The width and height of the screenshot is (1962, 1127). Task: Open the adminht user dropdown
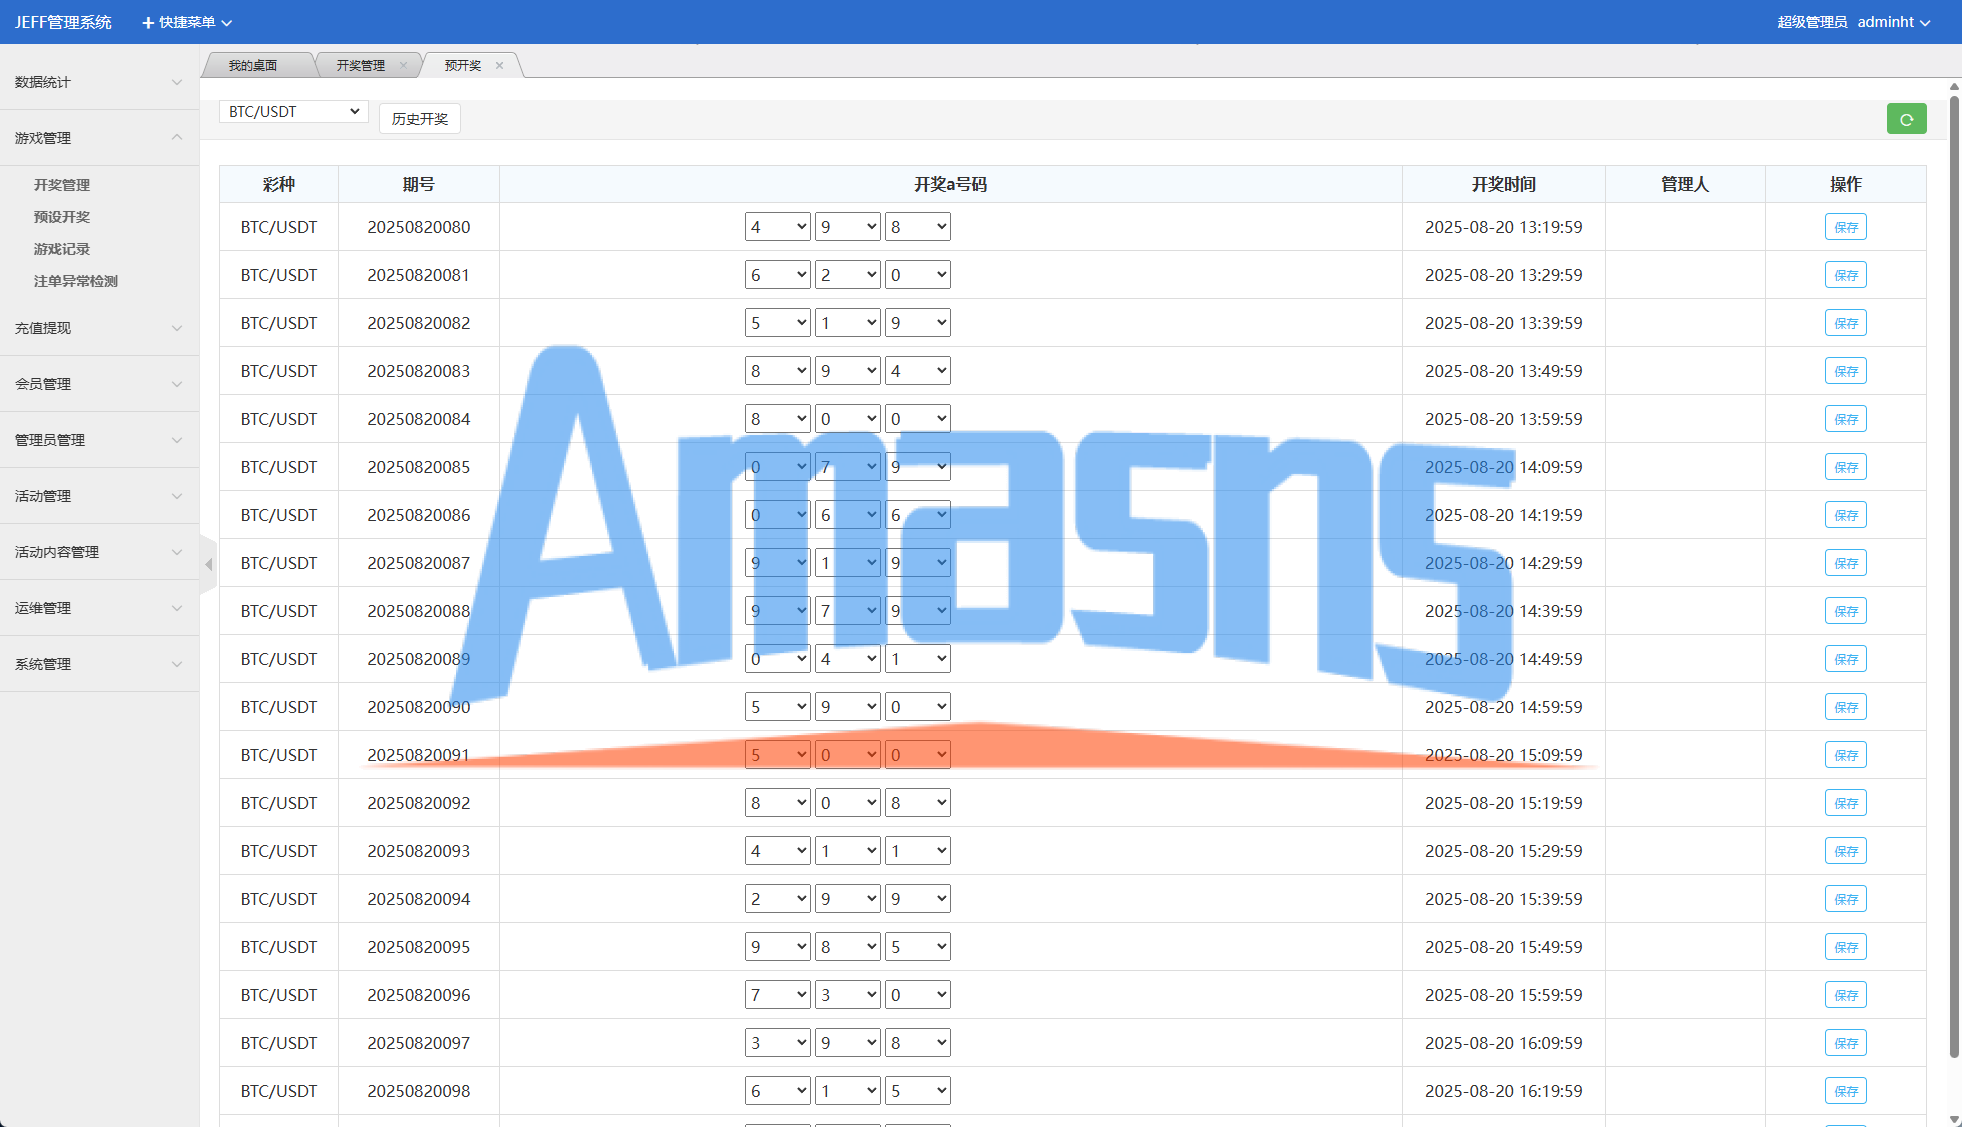[1893, 22]
